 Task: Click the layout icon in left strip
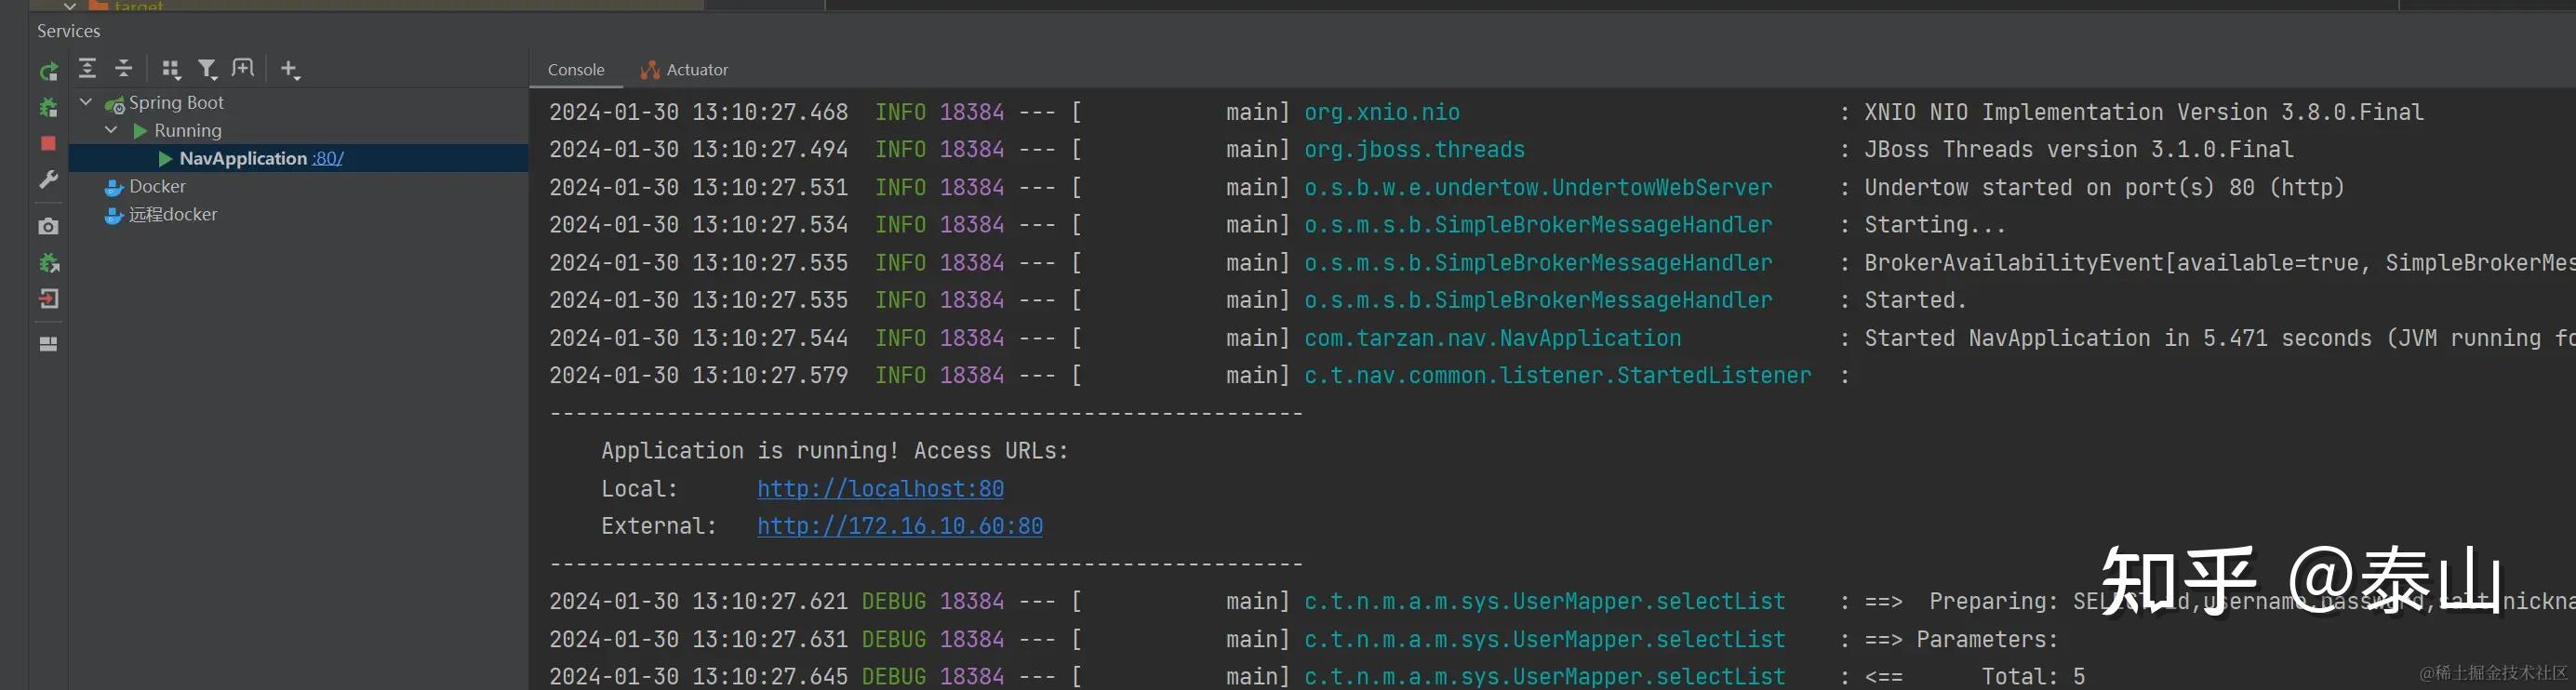48,344
